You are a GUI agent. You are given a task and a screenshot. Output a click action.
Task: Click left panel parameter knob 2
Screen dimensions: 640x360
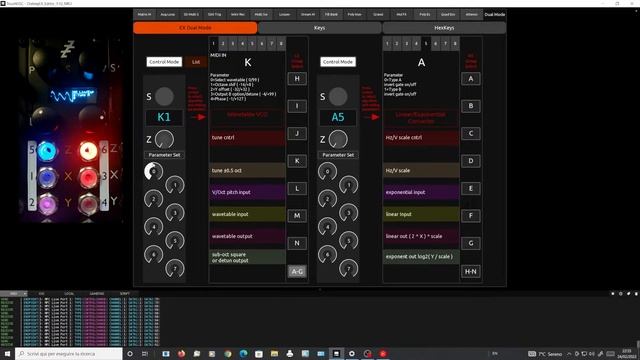point(153,199)
